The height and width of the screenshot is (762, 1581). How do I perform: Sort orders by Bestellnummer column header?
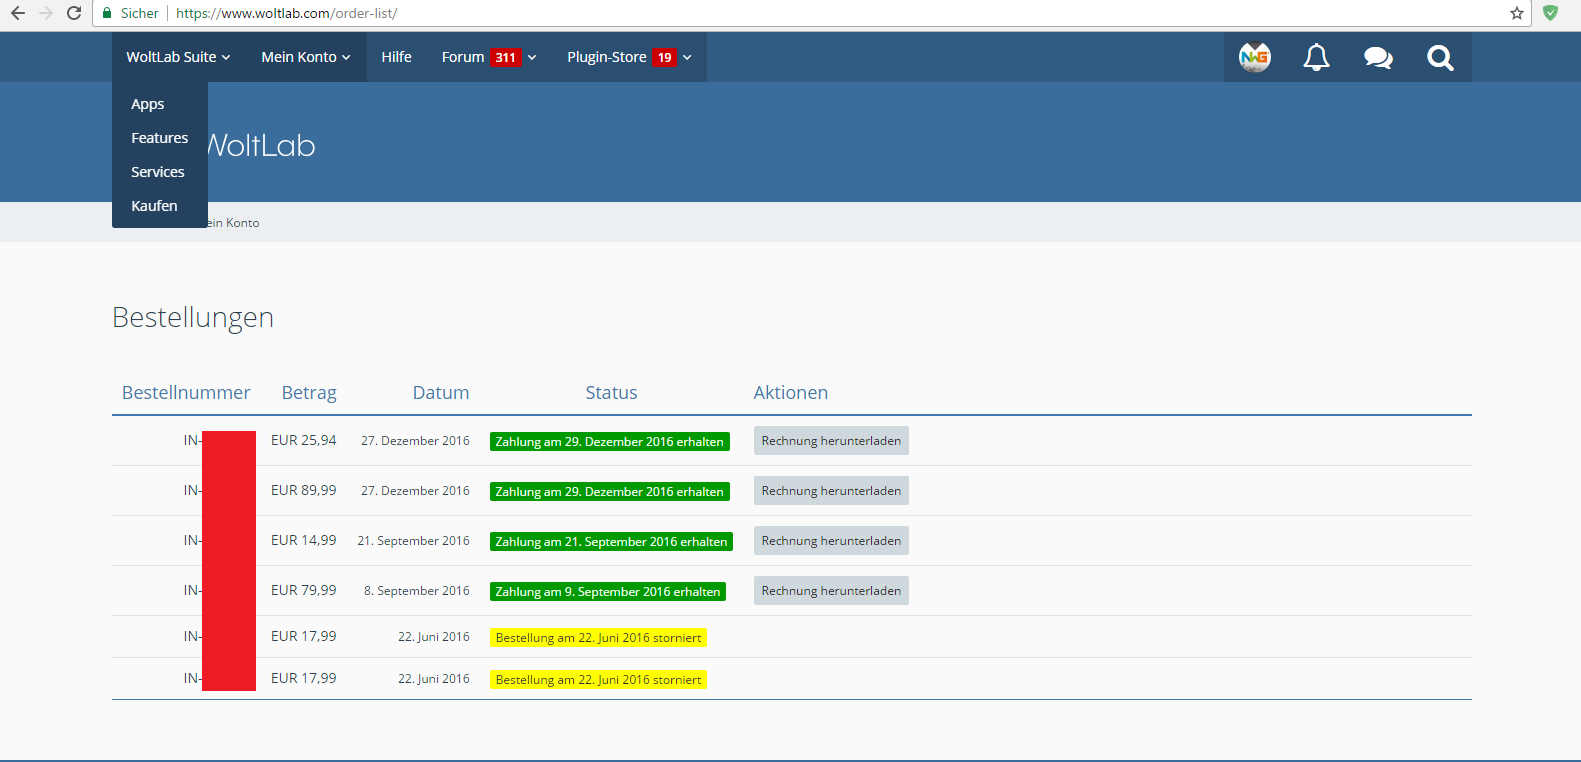click(186, 393)
